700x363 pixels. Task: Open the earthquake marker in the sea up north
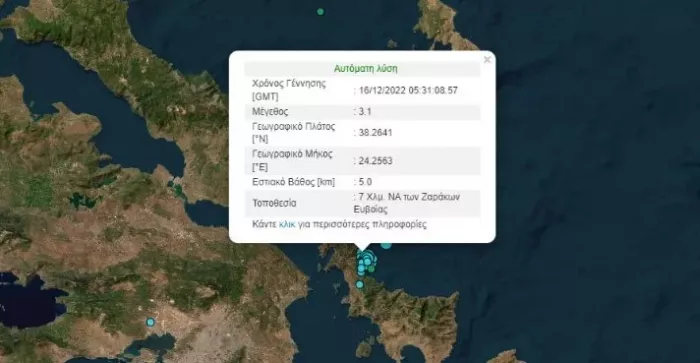(x=320, y=12)
